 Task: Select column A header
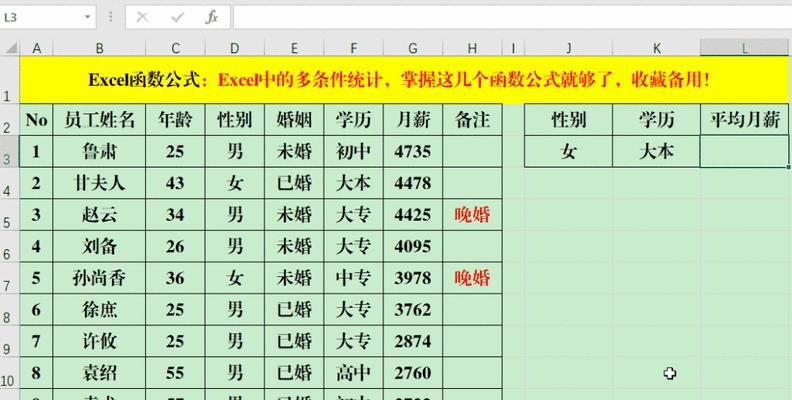click(36, 48)
